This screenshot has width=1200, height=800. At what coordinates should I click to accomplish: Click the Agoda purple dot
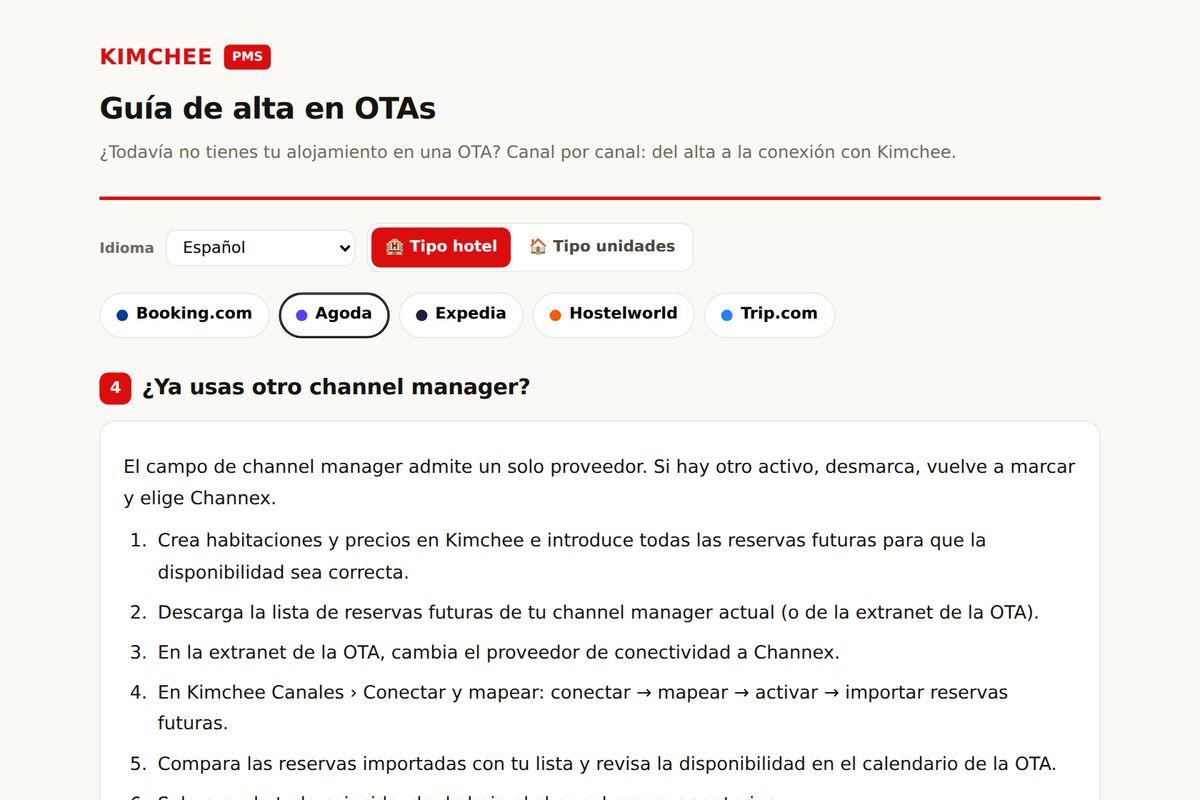[301, 315]
